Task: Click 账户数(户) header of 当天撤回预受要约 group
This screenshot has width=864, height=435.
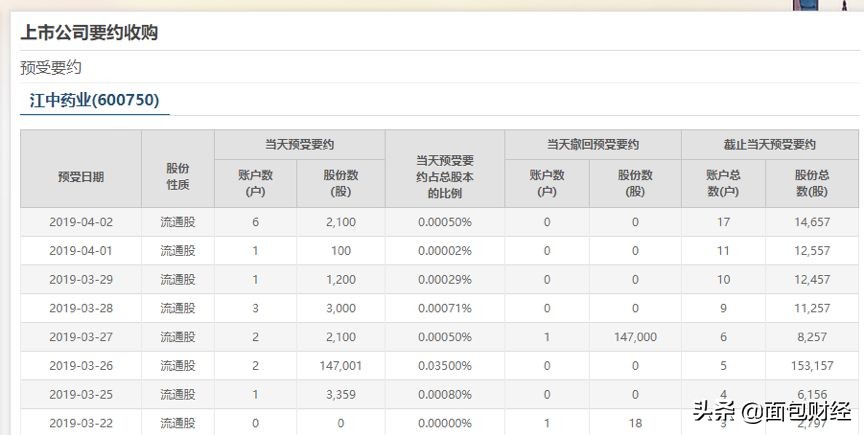Action: (547, 184)
